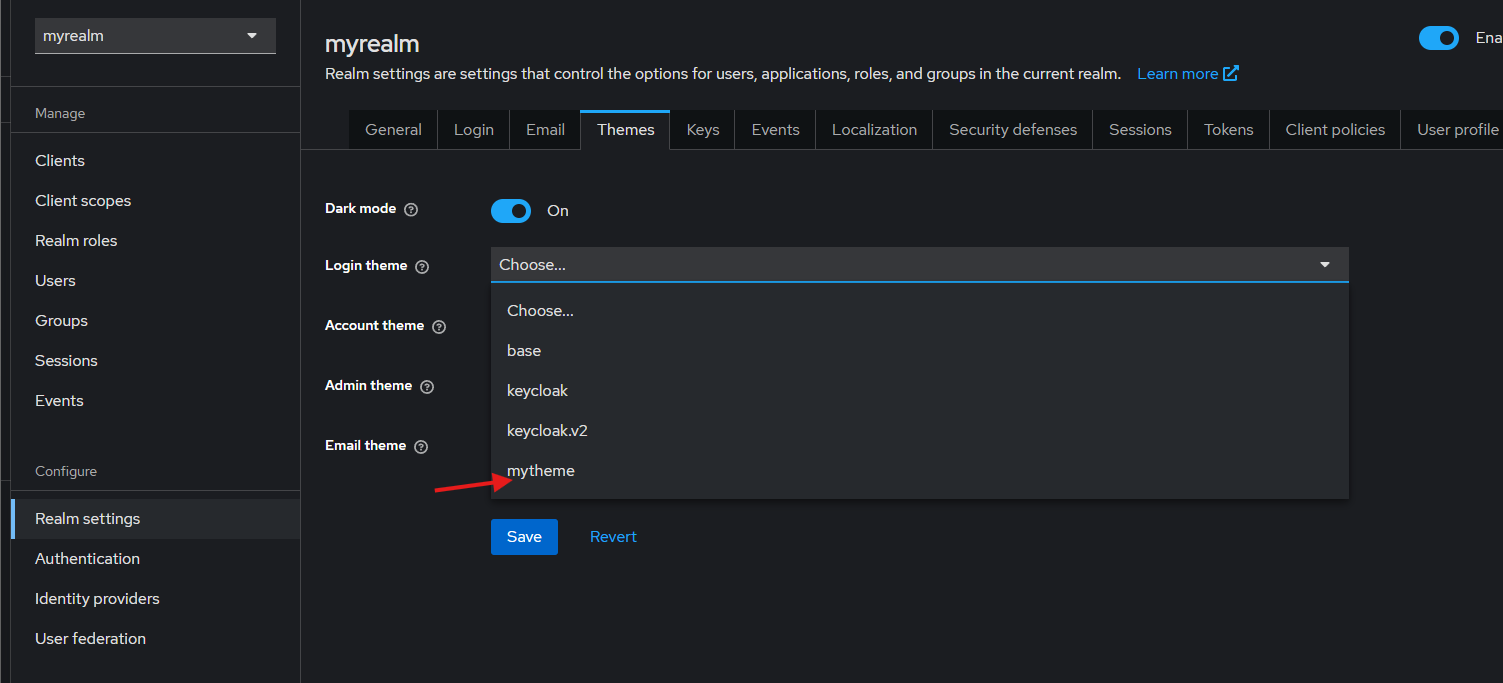Switch to the Sessions tab
The width and height of the screenshot is (1503, 683).
point(1140,130)
